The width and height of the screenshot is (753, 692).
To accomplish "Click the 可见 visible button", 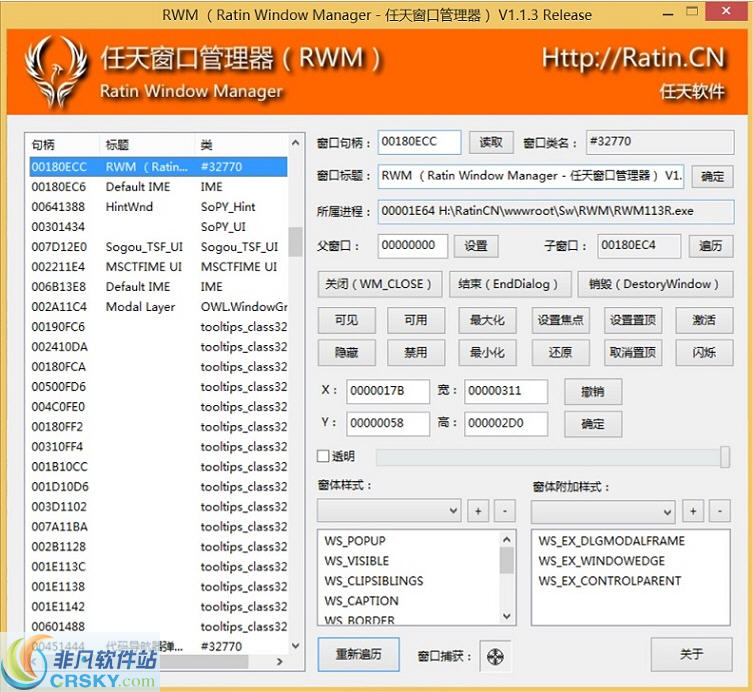I will point(347,320).
